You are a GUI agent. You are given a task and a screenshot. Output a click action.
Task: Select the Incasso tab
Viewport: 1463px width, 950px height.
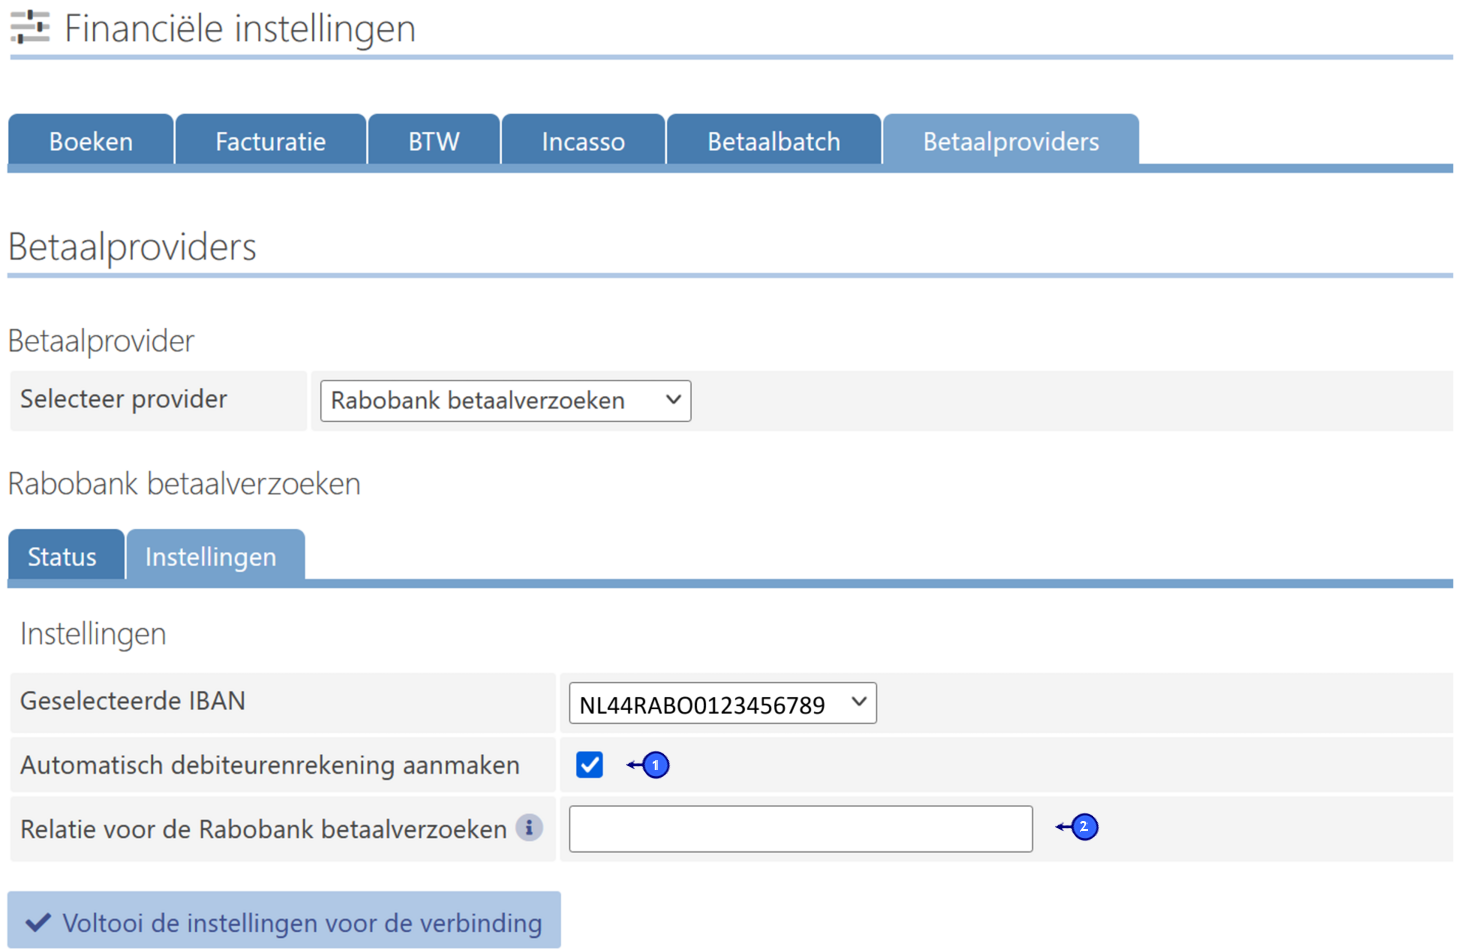[583, 141]
